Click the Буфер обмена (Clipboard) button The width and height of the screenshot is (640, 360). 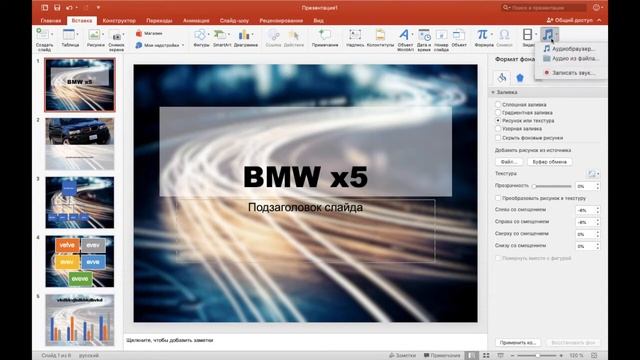[x=549, y=162]
